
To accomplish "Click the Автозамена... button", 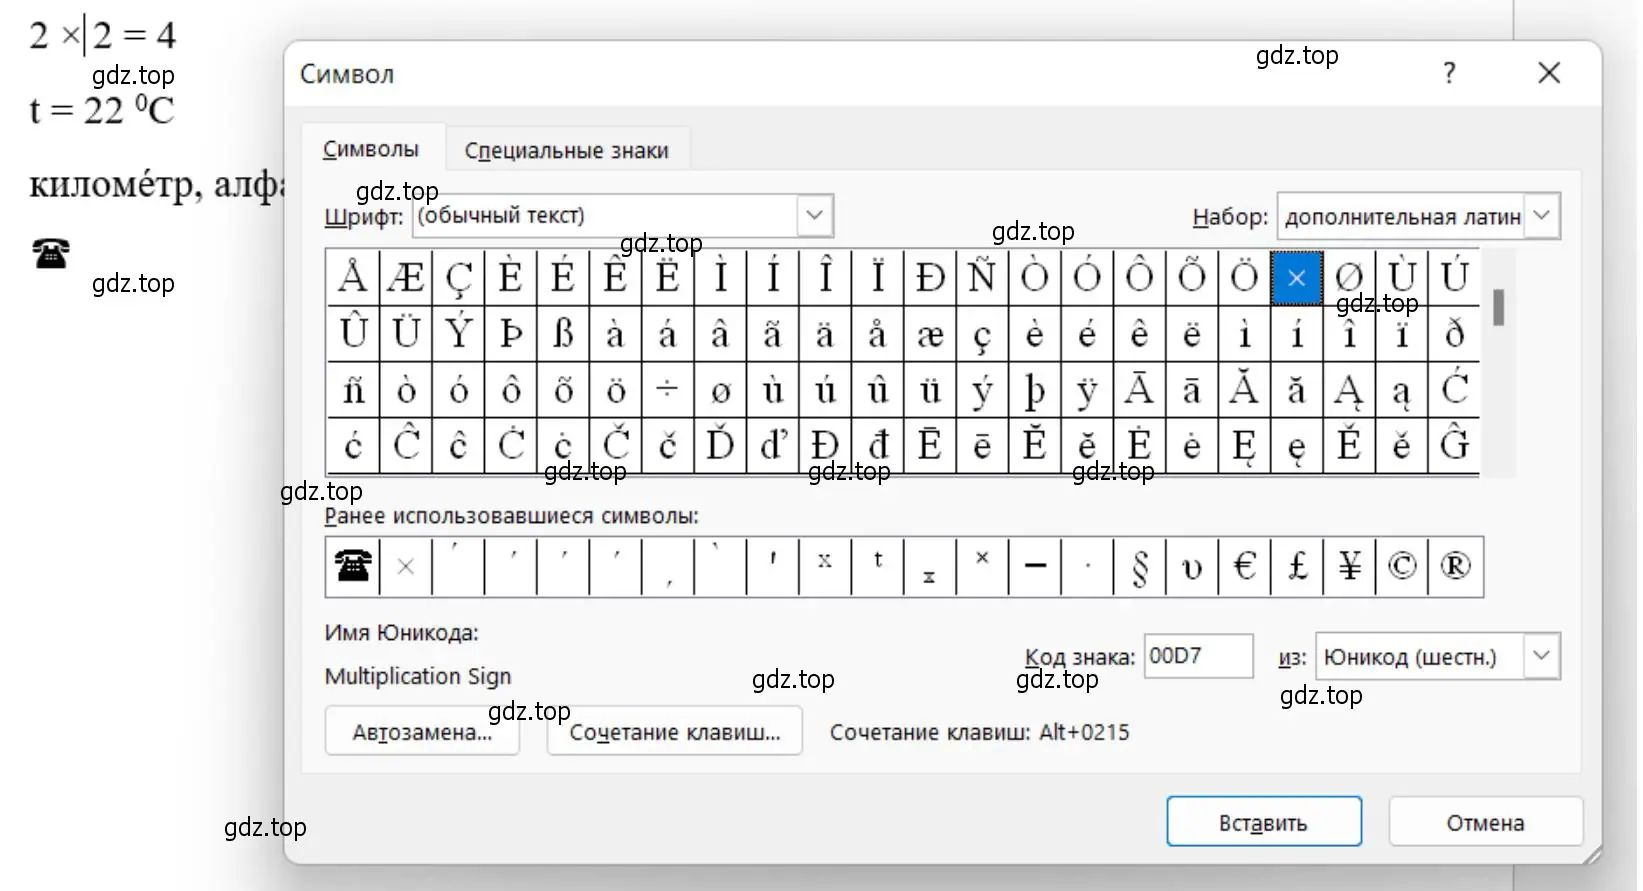I will 422,732.
